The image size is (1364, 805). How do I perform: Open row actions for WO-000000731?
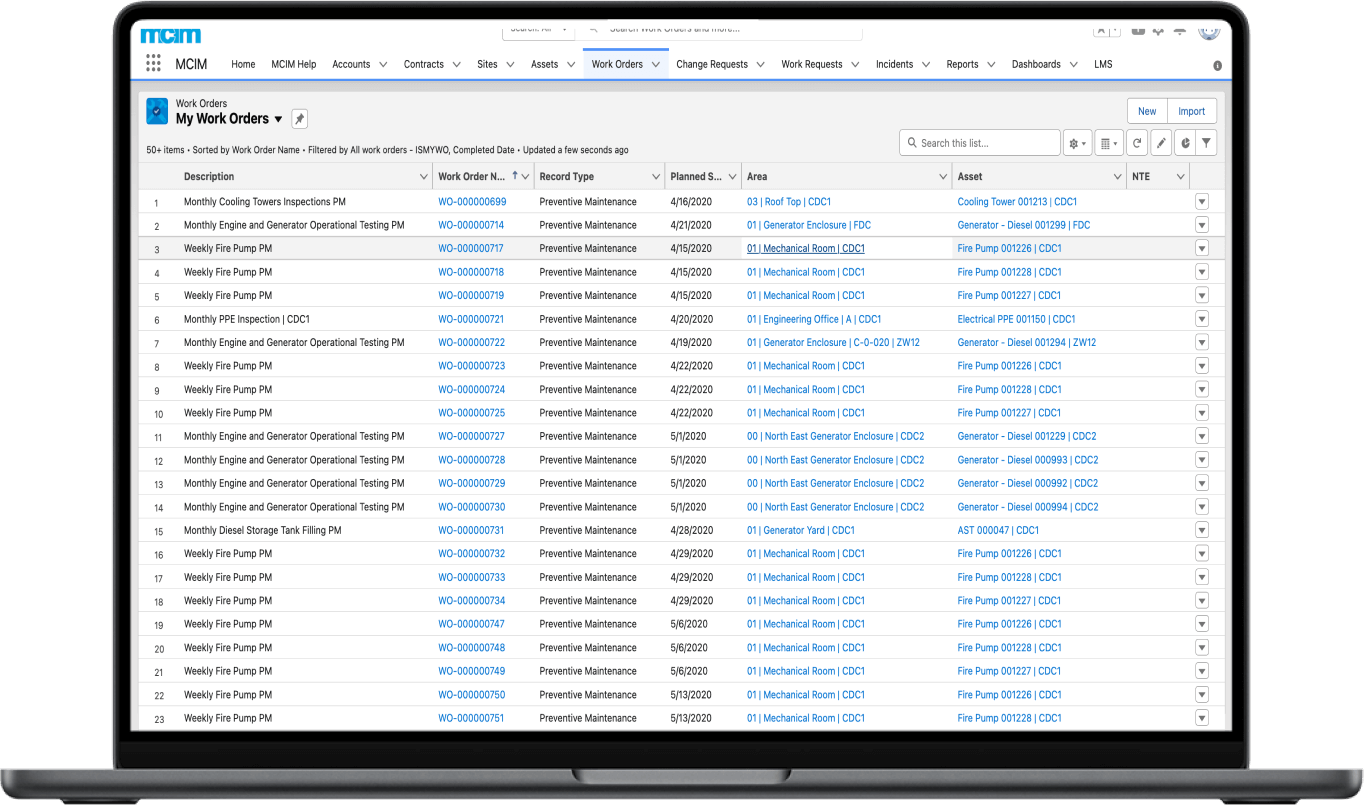pos(1202,530)
